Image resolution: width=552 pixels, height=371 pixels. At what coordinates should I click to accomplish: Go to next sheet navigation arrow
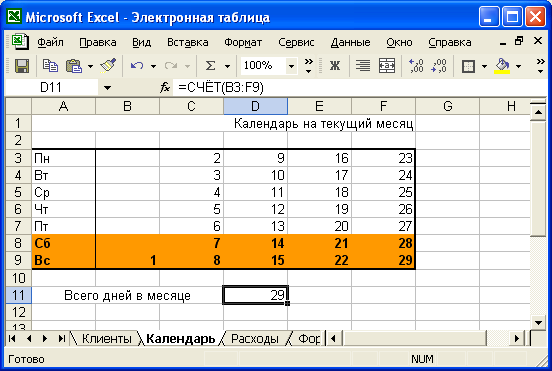45,339
